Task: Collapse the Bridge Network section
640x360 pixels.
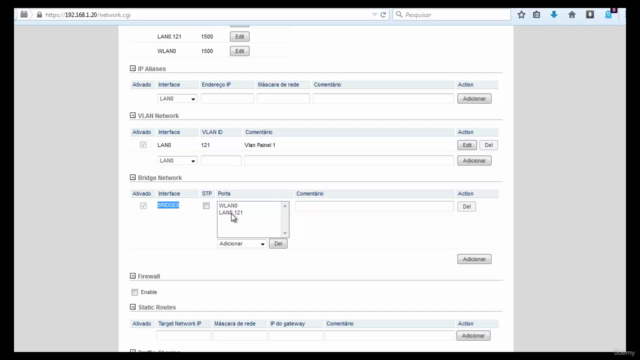Action: coord(133,178)
